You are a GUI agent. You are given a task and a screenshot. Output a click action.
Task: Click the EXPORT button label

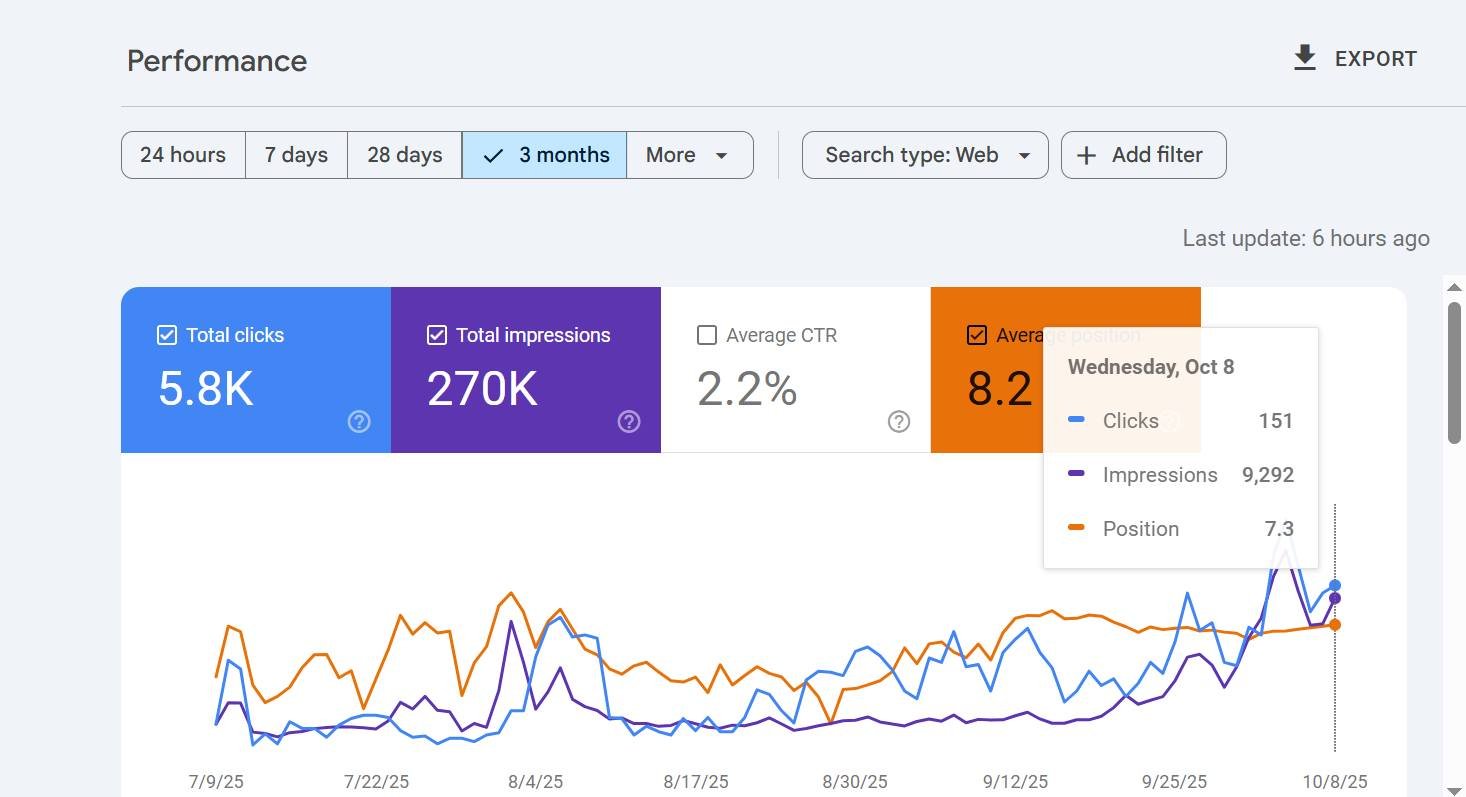point(1375,59)
